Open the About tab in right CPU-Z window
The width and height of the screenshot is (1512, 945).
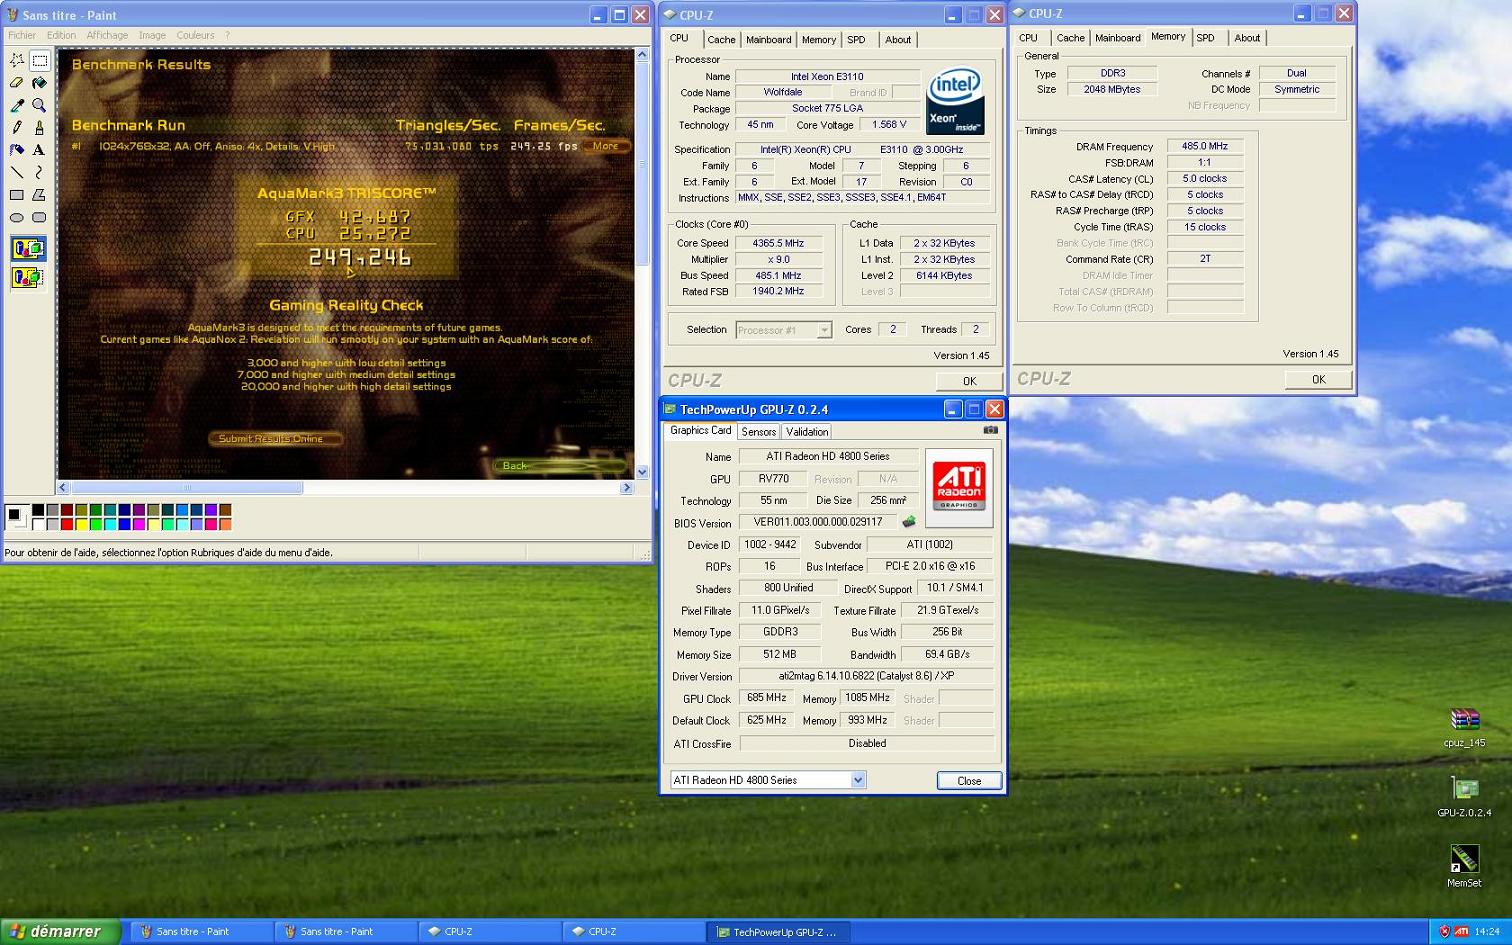tap(1247, 38)
